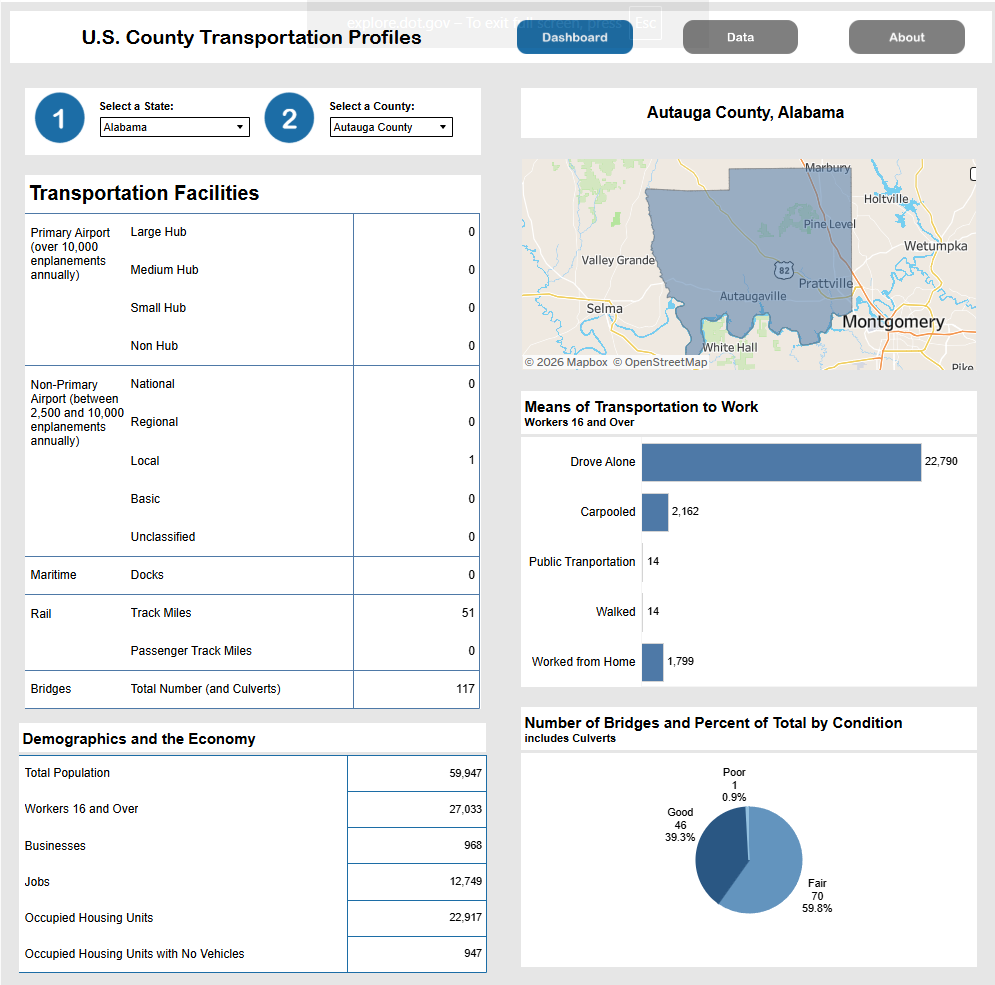
Task: Click the US 82 highway shield on map
Action: click(x=784, y=270)
